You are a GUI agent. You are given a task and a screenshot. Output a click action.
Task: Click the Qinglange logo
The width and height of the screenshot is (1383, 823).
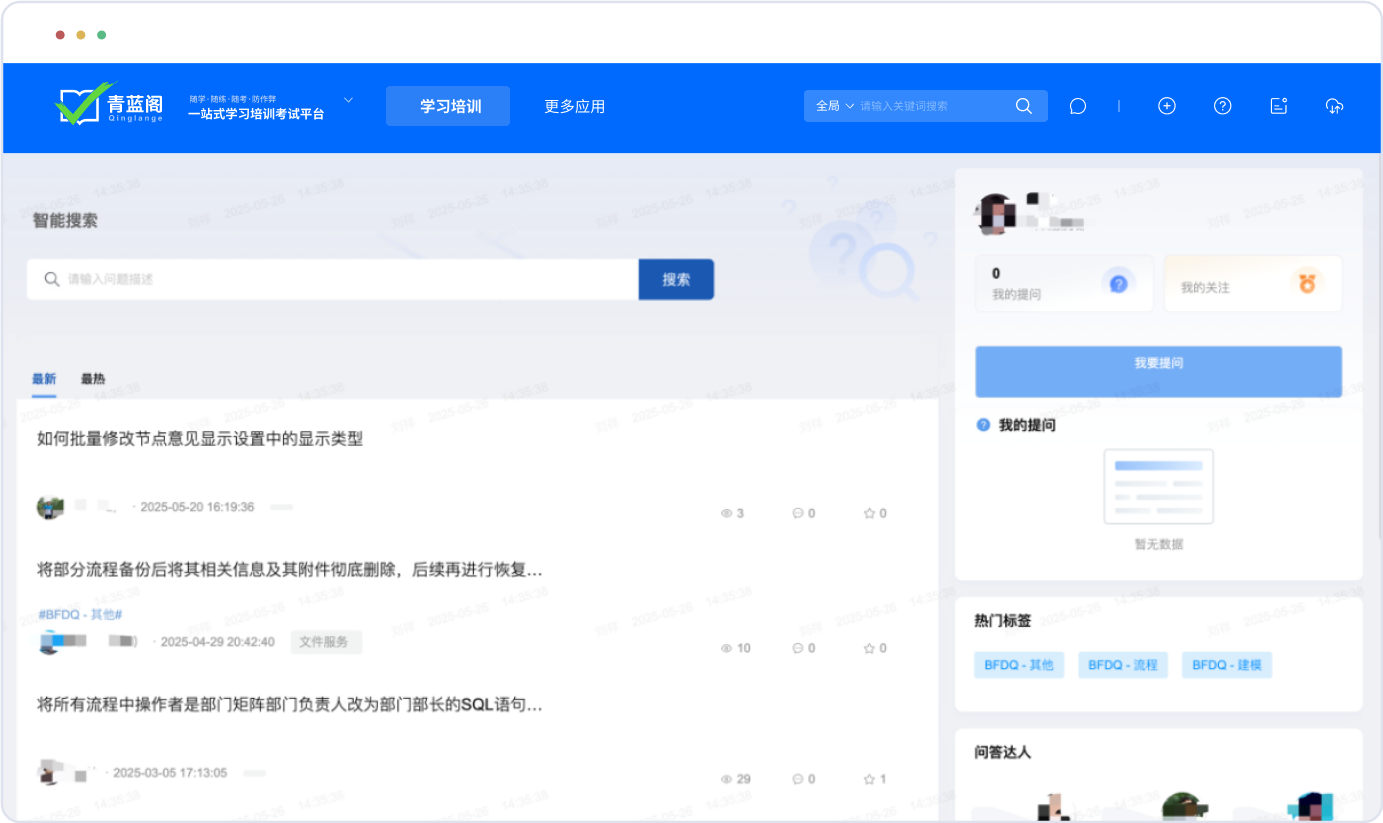point(108,105)
